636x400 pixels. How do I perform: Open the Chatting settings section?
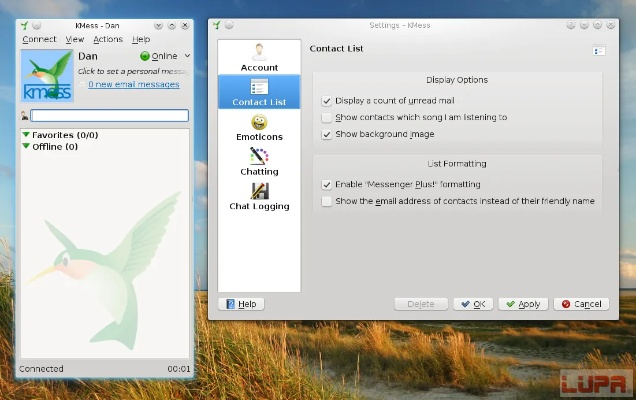(259, 156)
